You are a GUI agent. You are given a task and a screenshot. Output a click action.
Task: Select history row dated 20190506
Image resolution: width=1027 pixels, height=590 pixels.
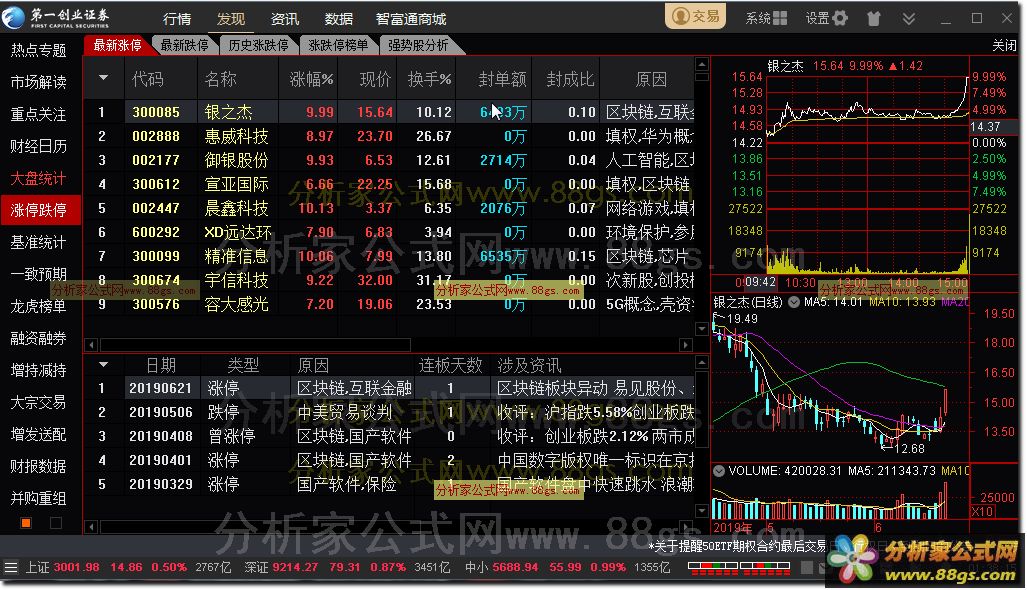389,412
